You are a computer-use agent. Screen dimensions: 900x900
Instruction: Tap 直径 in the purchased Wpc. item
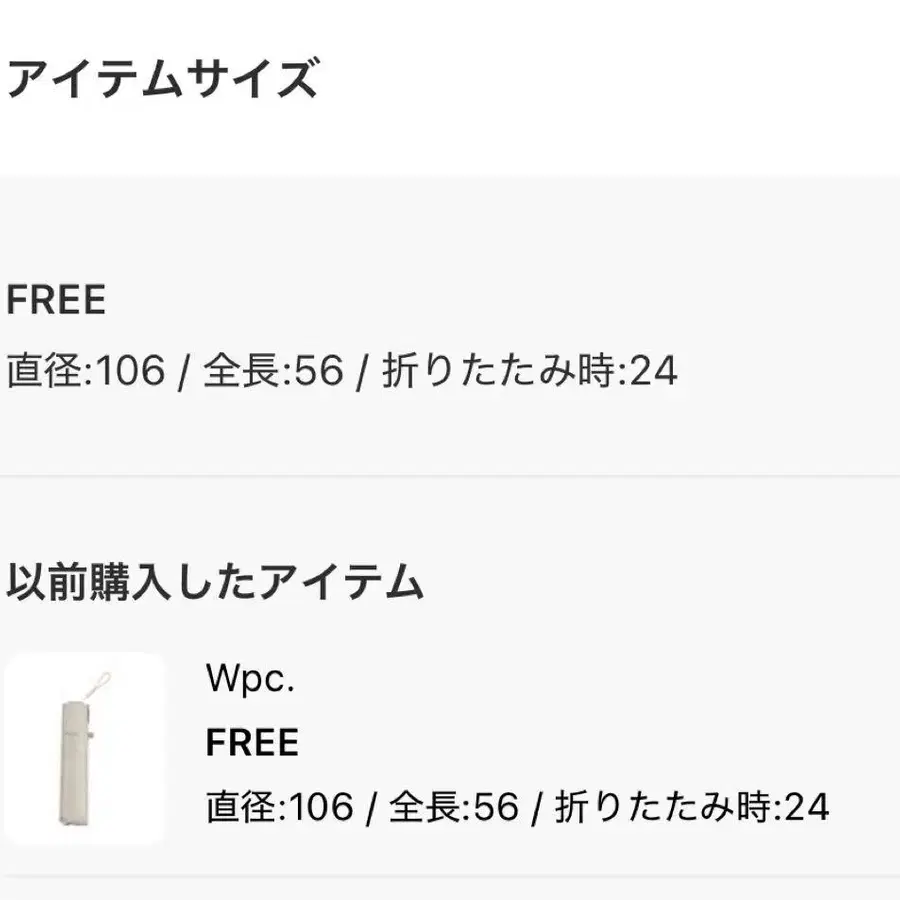coord(242,806)
